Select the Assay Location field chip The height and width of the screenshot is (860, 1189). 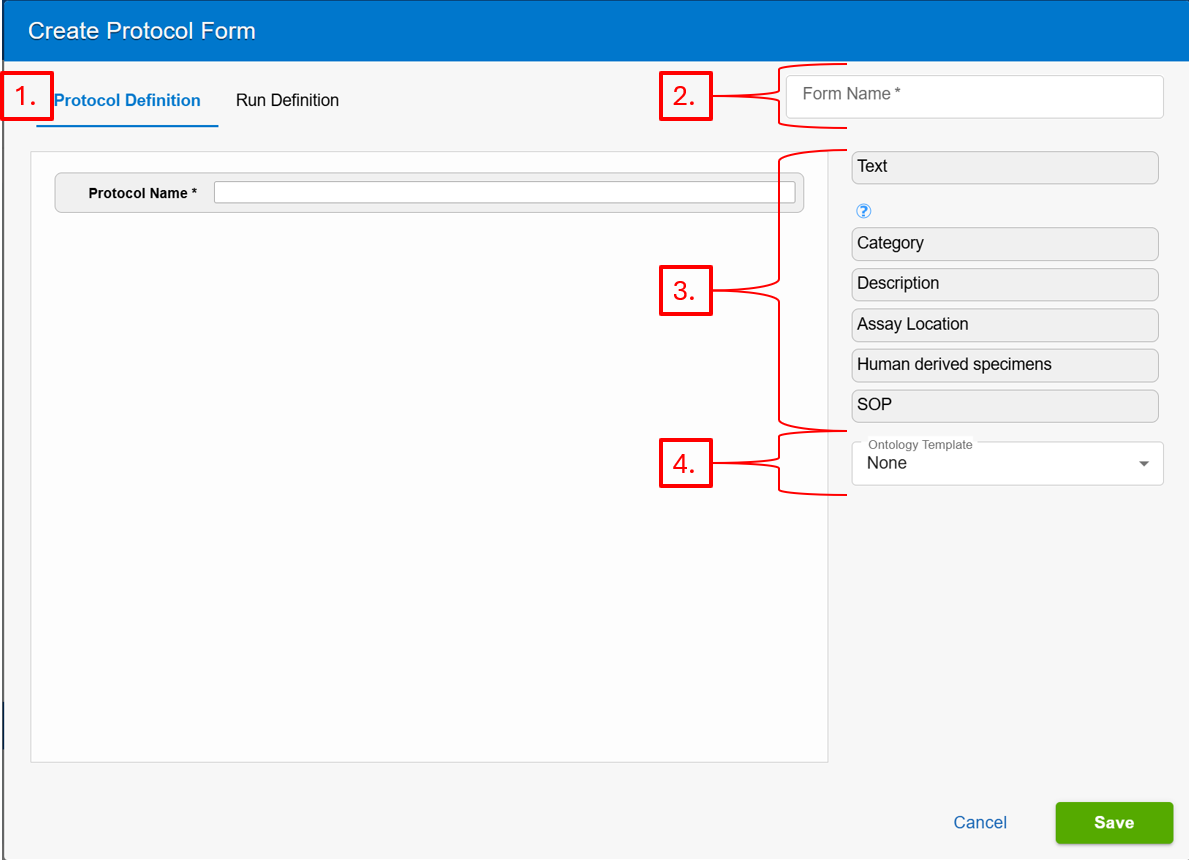pos(1004,324)
